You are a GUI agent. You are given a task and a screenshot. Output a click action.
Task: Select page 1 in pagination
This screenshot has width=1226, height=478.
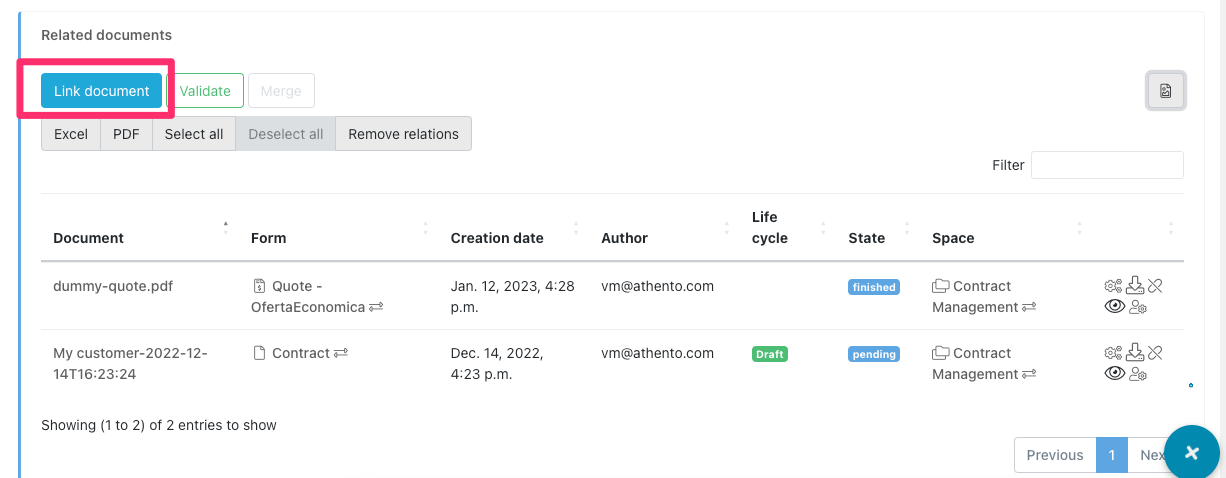click(1111, 455)
